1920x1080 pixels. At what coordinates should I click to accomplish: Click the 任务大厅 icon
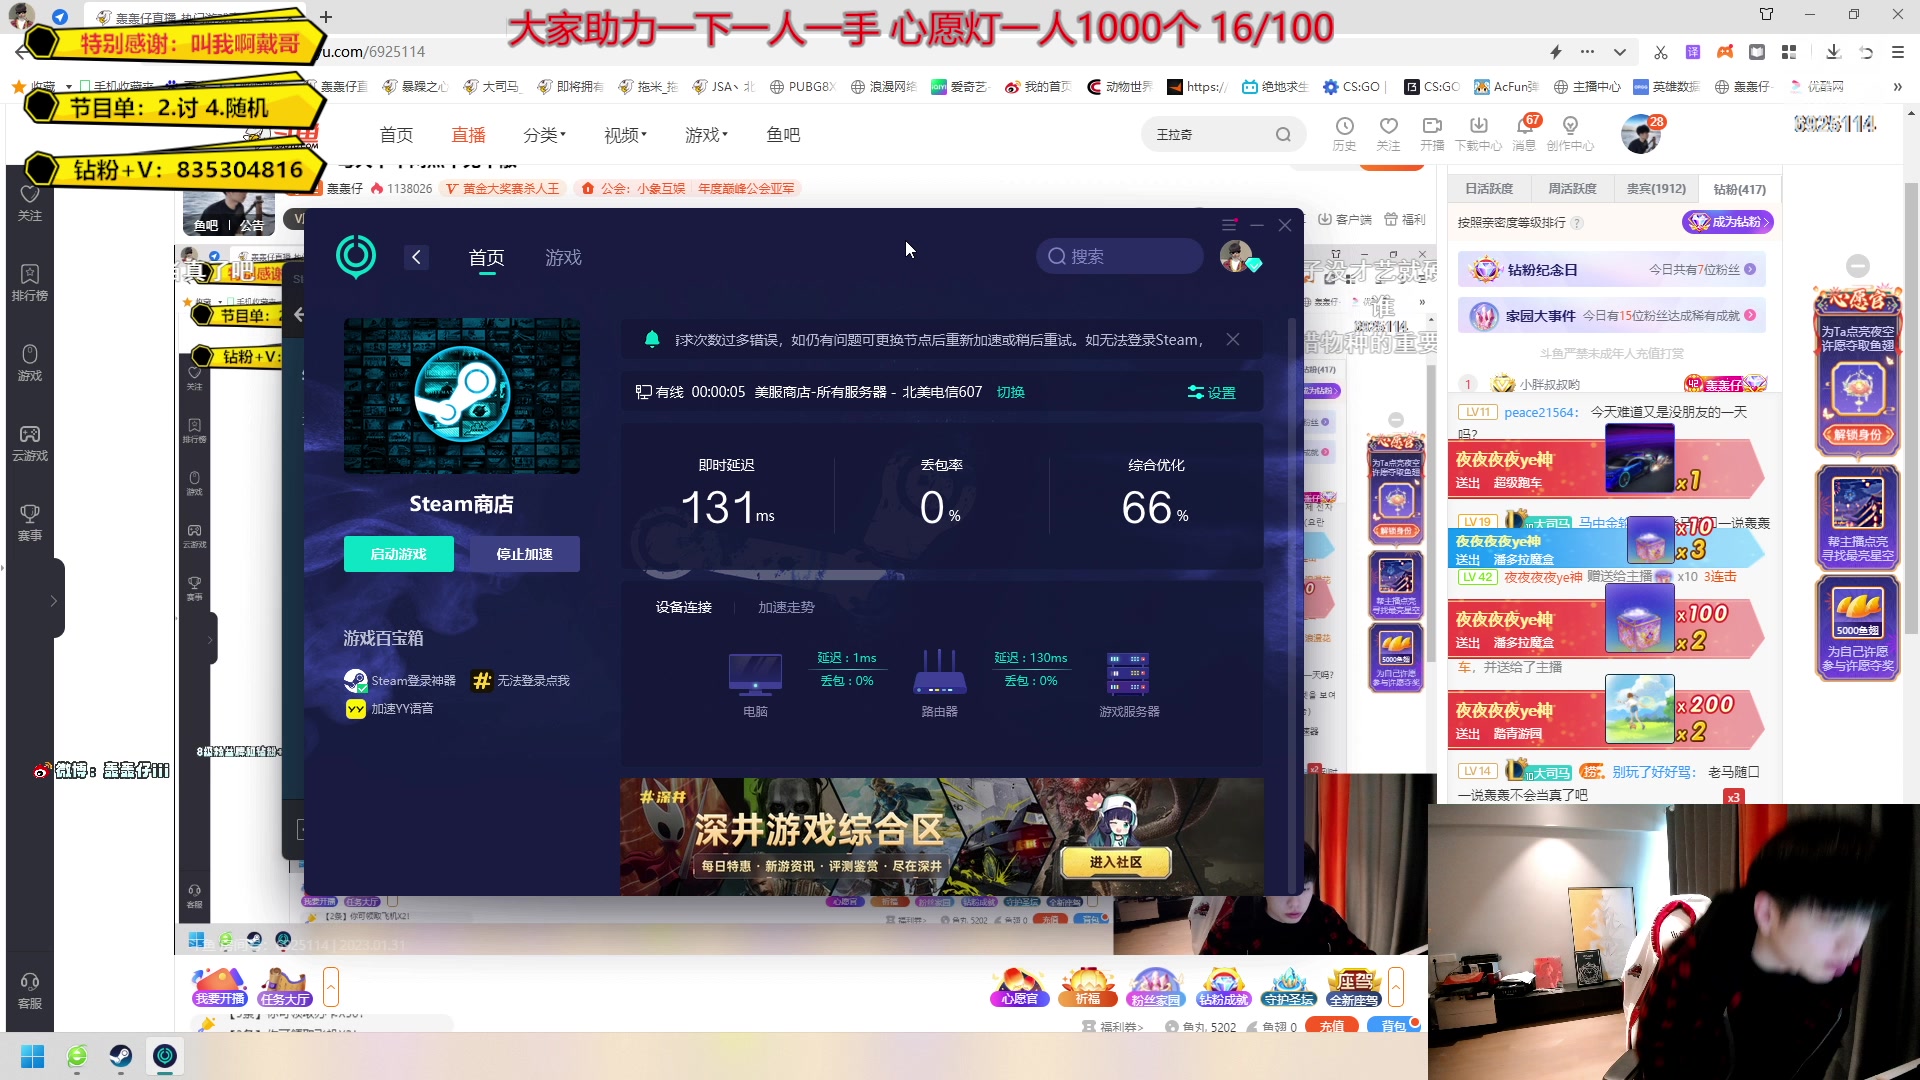pyautogui.click(x=284, y=986)
